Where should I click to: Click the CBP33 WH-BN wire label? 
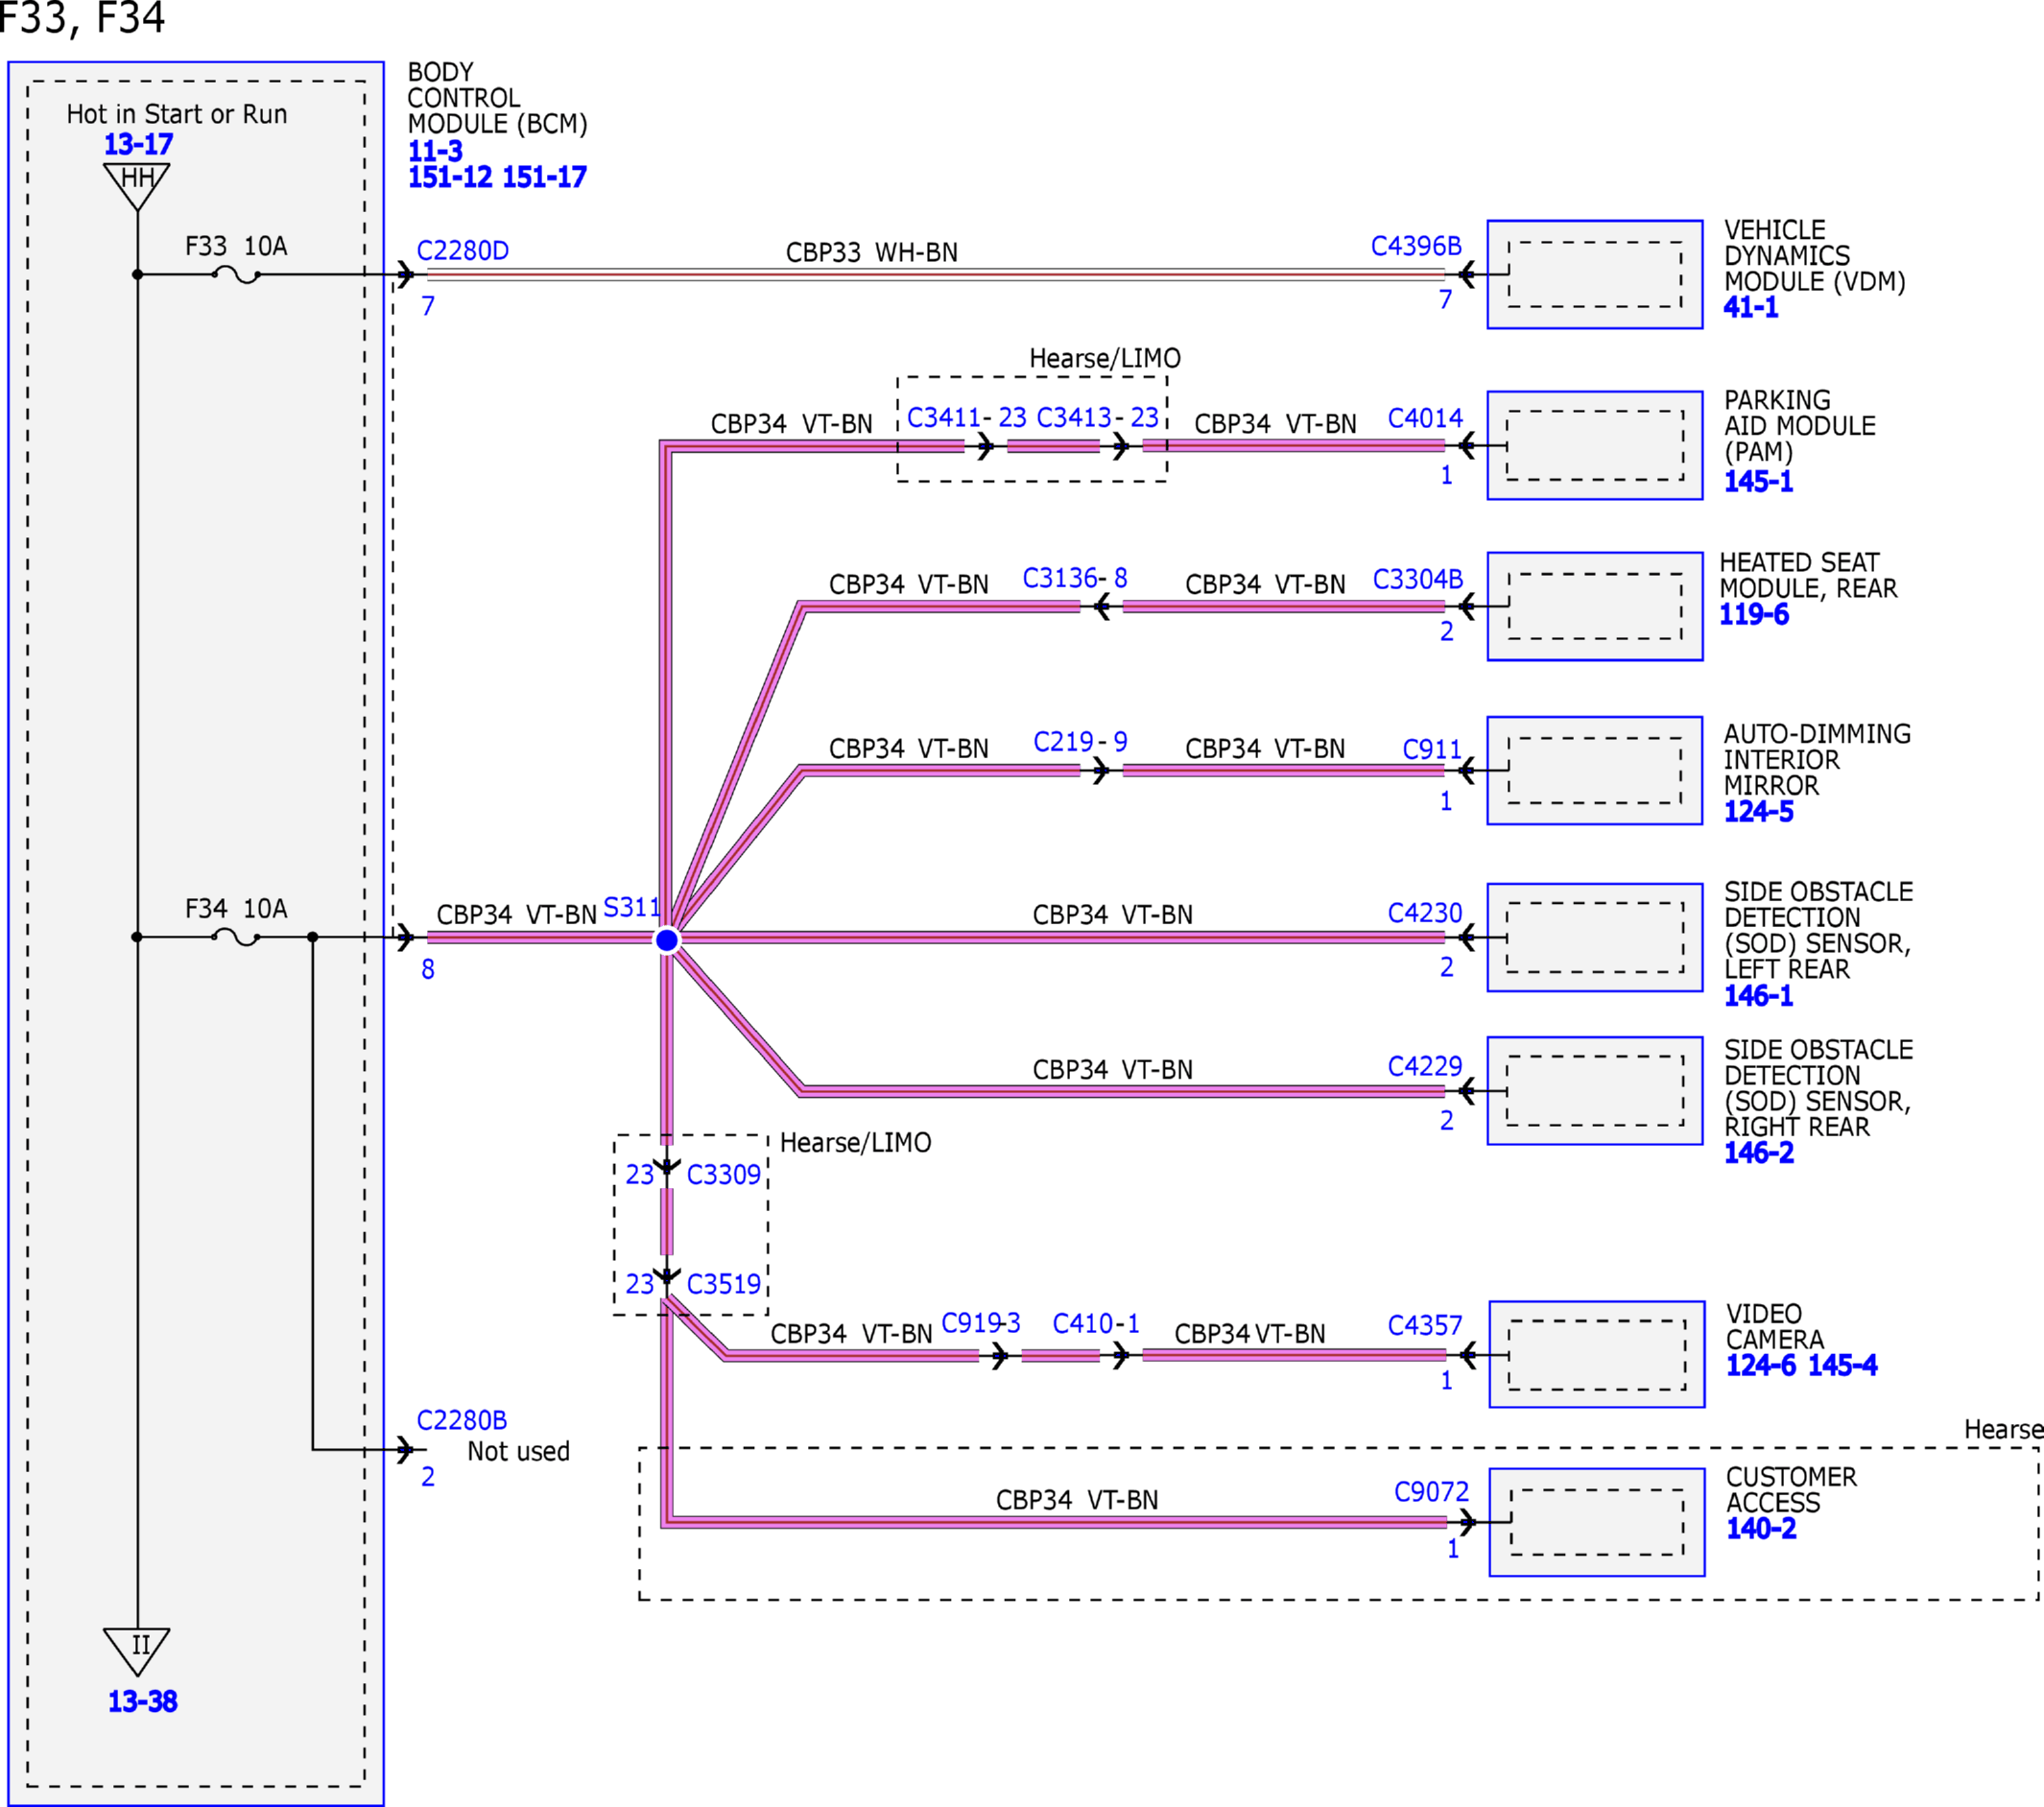coord(871,252)
